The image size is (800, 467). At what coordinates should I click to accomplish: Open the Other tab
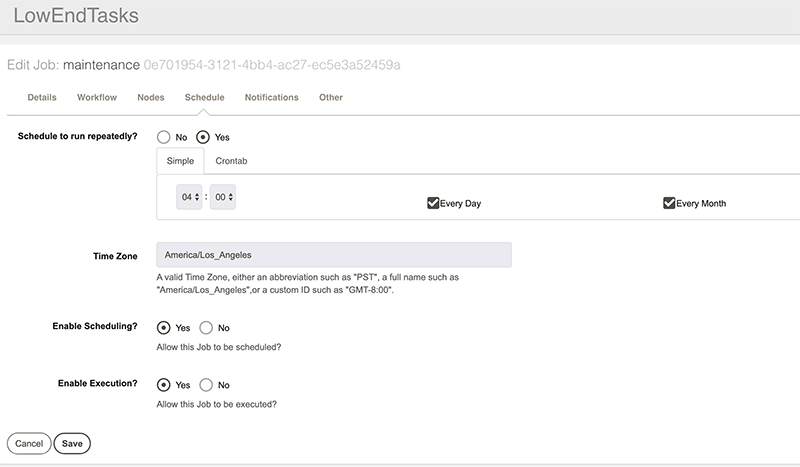[331, 97]
